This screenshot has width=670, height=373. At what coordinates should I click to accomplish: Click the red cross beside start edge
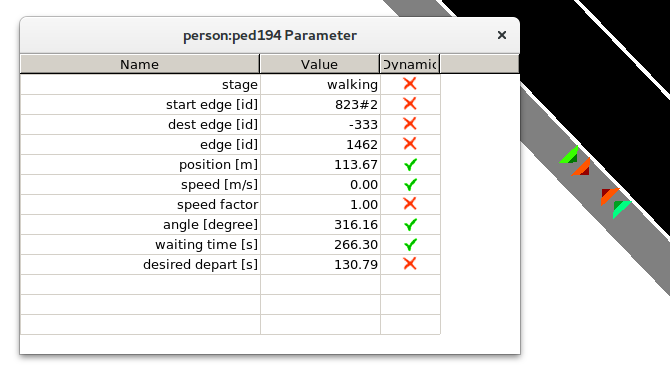coord(410,104)
